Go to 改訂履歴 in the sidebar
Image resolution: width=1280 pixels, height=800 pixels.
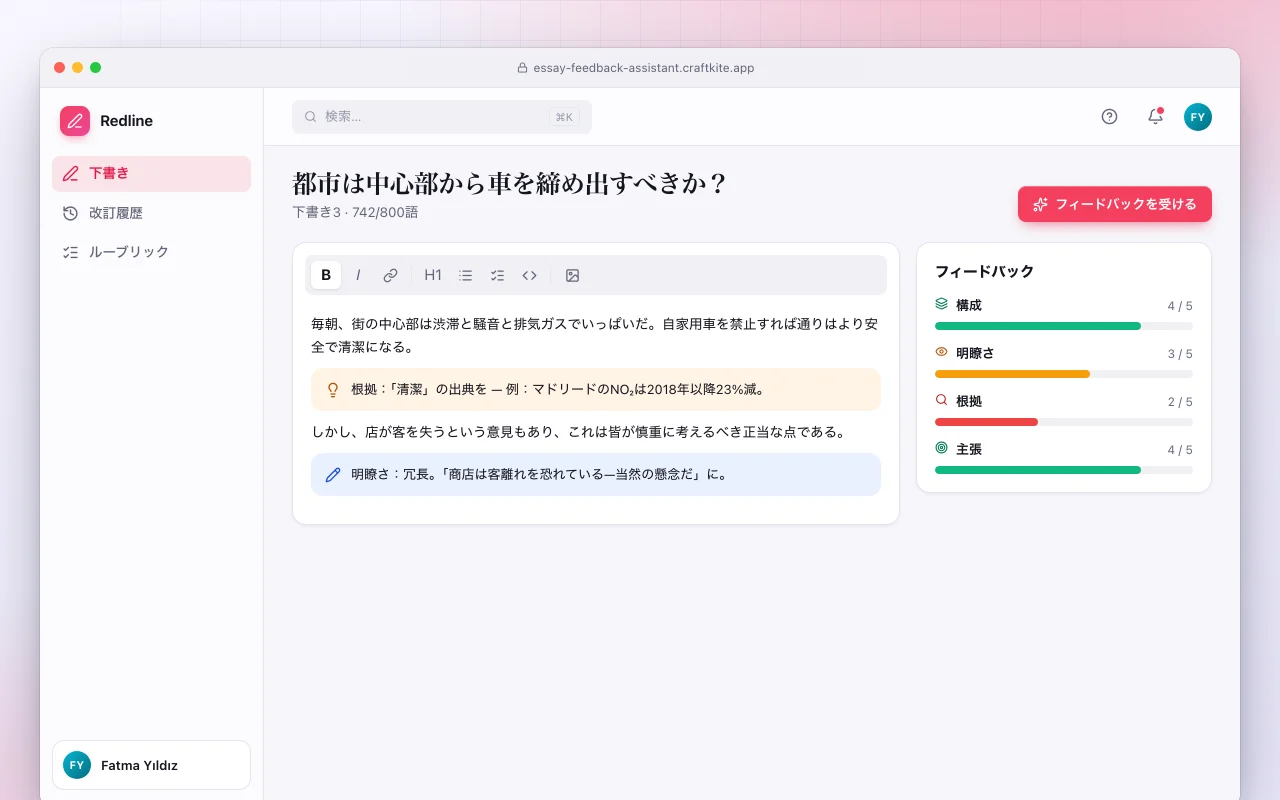[151, 213]
